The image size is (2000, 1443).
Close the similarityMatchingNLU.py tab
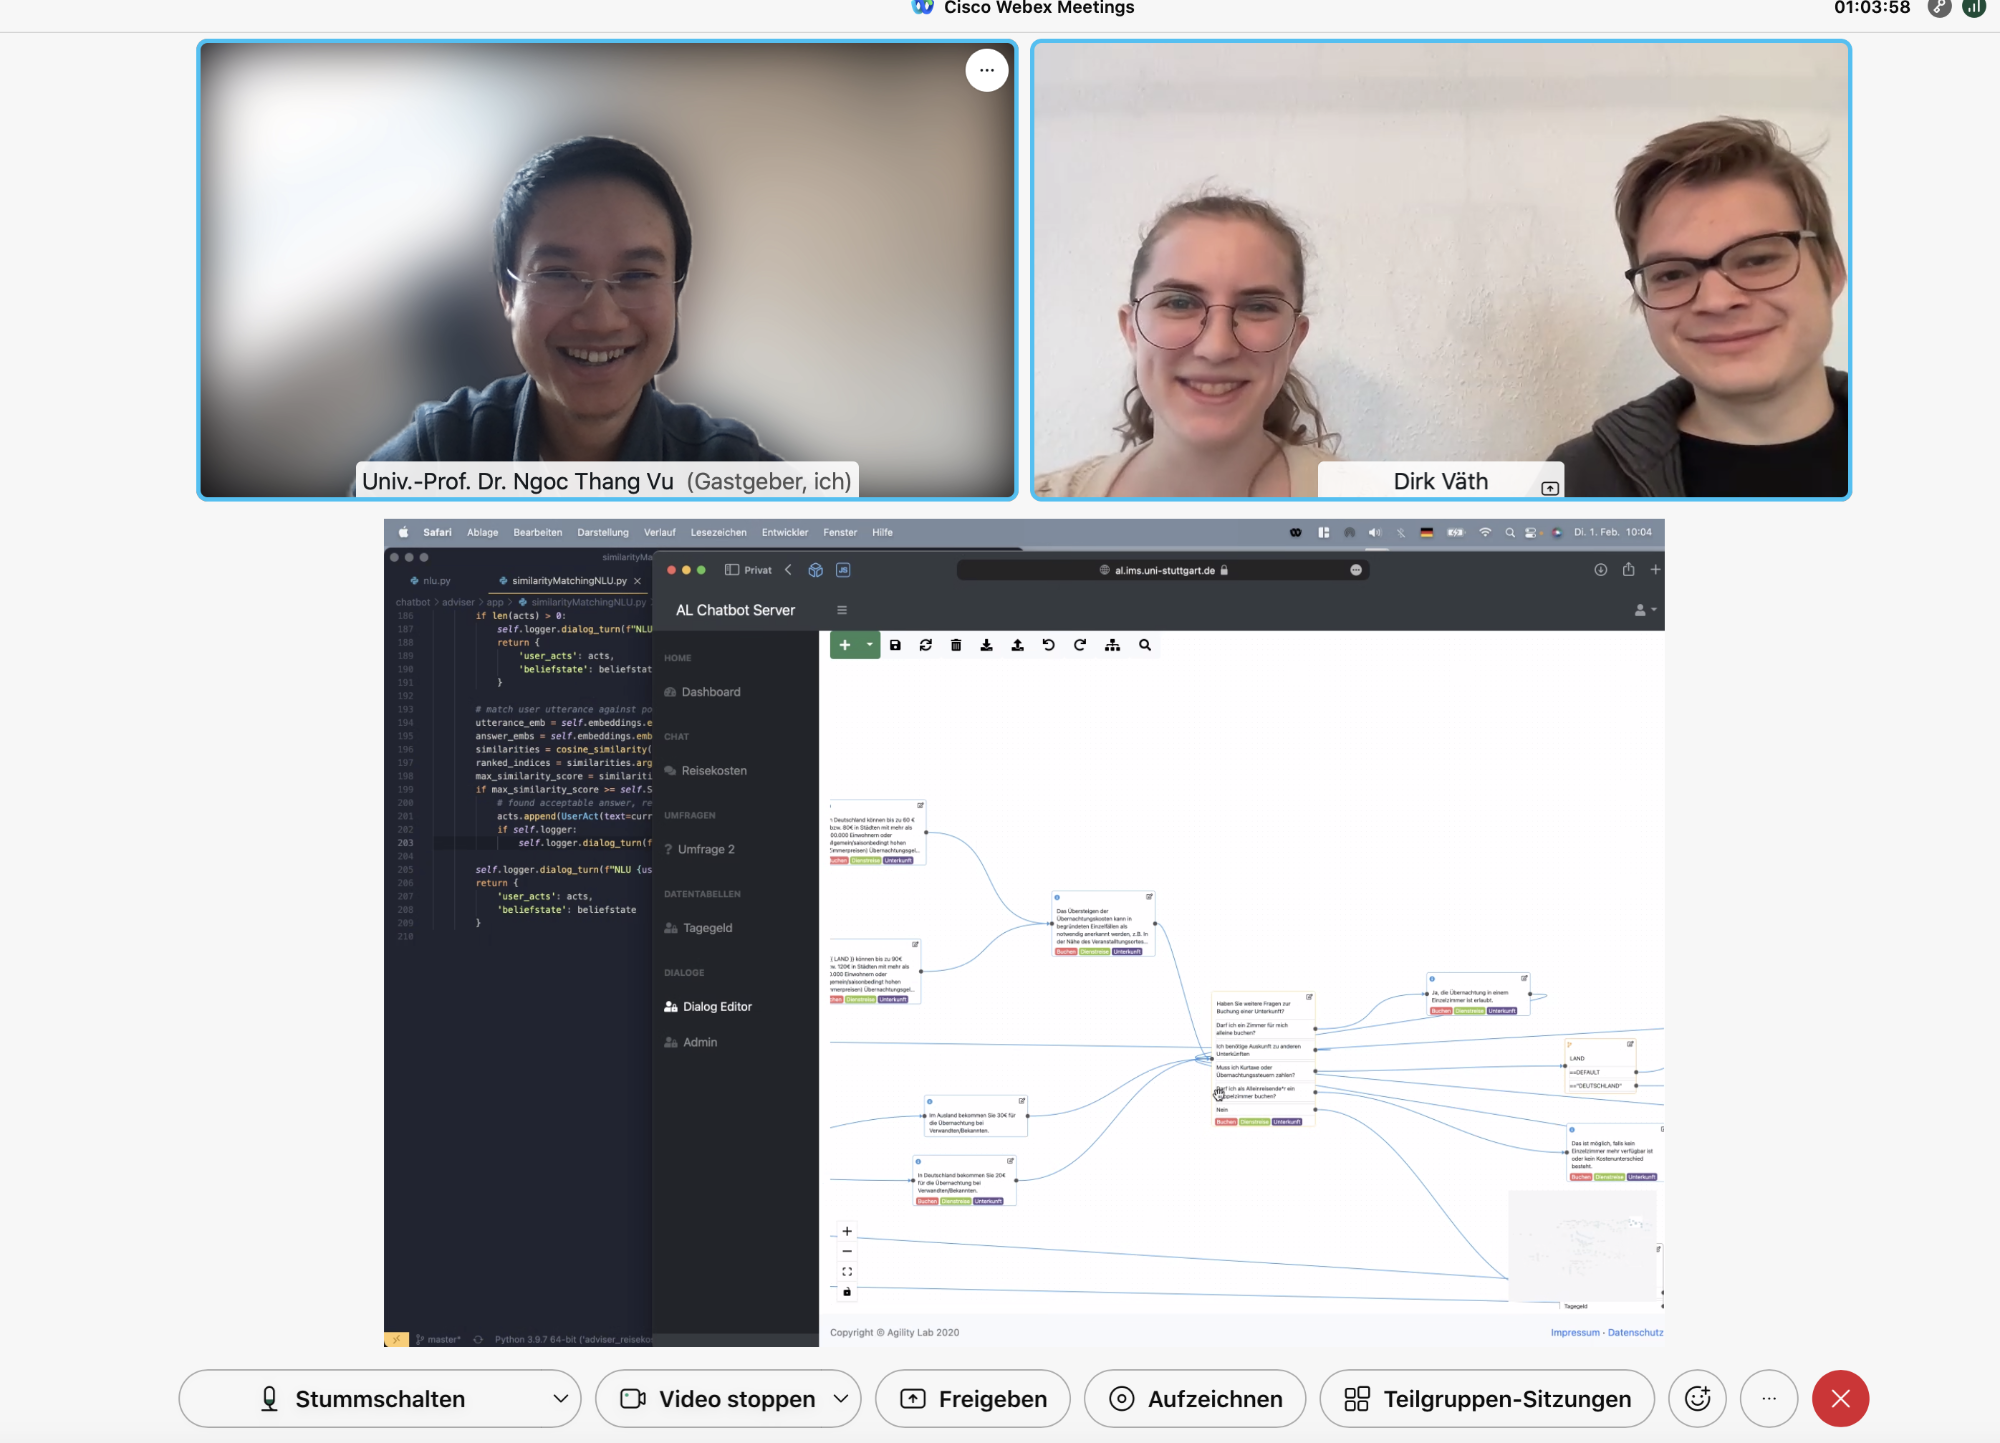tap(638, 580)
